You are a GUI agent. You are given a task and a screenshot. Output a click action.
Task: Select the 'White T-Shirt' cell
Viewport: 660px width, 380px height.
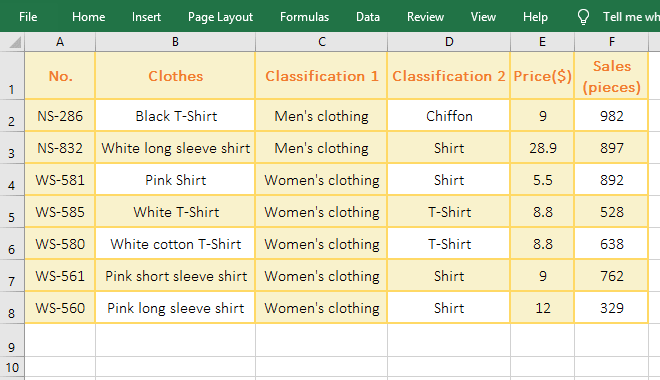point(175,212)
